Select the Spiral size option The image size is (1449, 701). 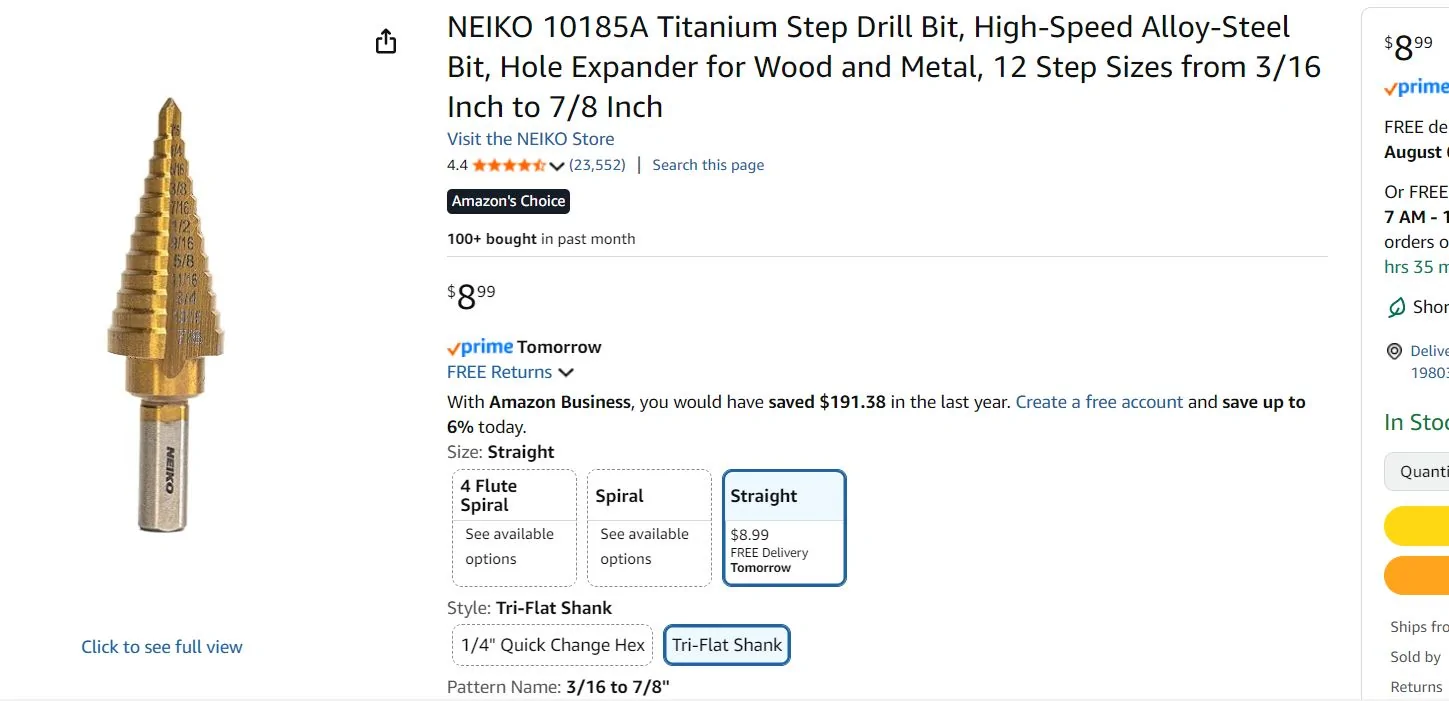point(648,527)
